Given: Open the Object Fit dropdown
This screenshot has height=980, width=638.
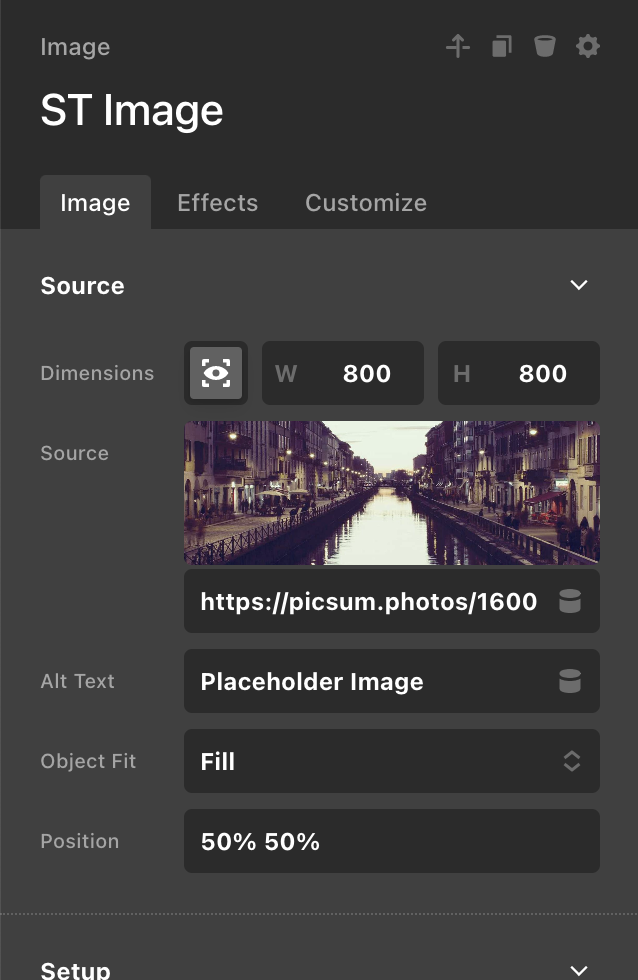Looking at the screenshot, I should (x=391, y=762).
